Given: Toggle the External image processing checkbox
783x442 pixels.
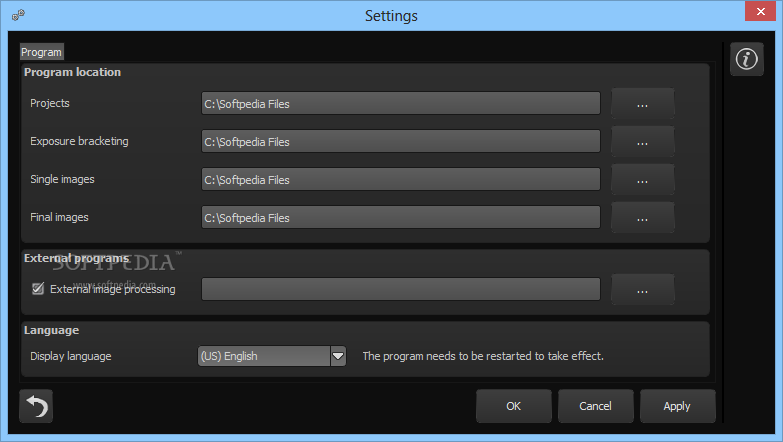Looking at the screenshot, I should (x=39, y=289).
